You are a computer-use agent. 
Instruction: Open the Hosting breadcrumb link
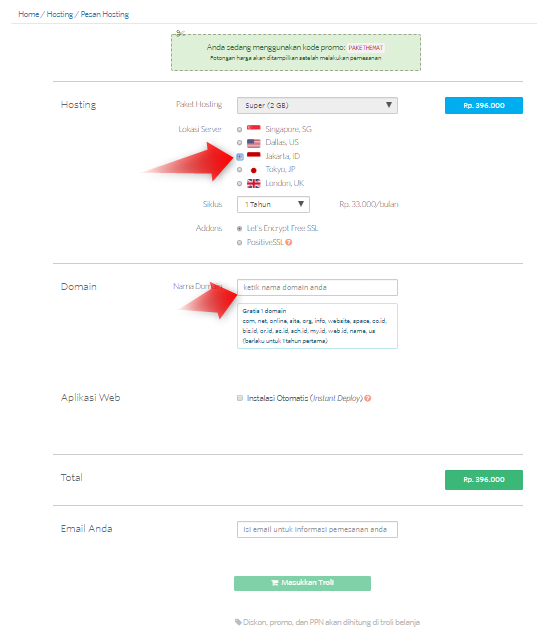coord(60,14)
